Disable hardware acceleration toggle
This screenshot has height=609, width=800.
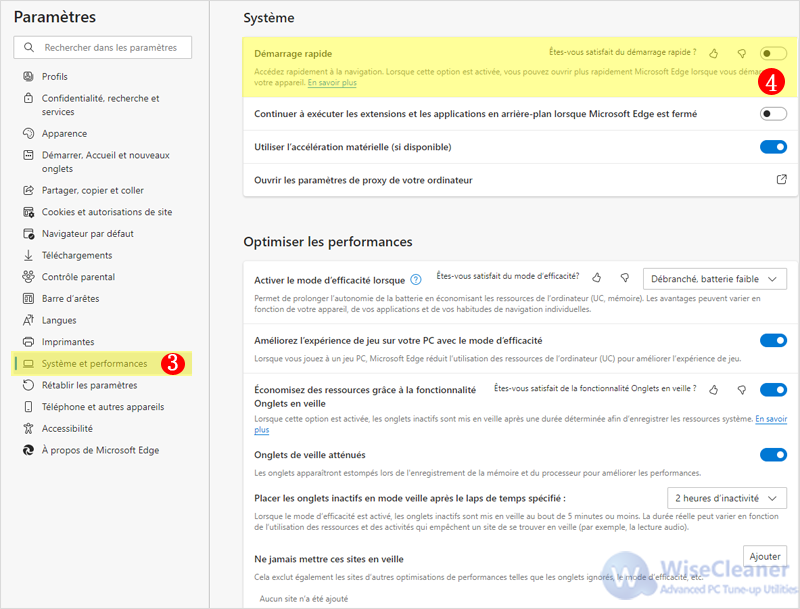pyautogui.click(x=773, y=147)
